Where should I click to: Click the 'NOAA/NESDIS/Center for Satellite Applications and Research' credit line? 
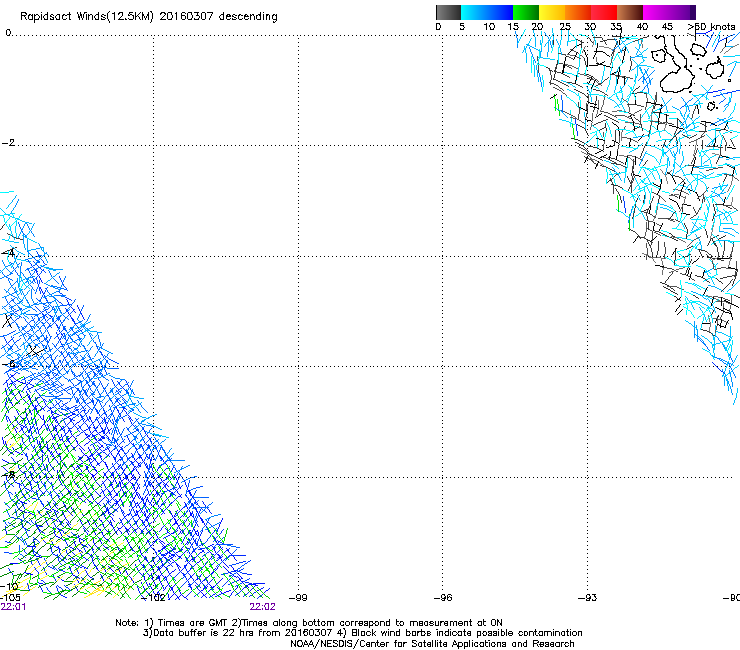[432, 644]
